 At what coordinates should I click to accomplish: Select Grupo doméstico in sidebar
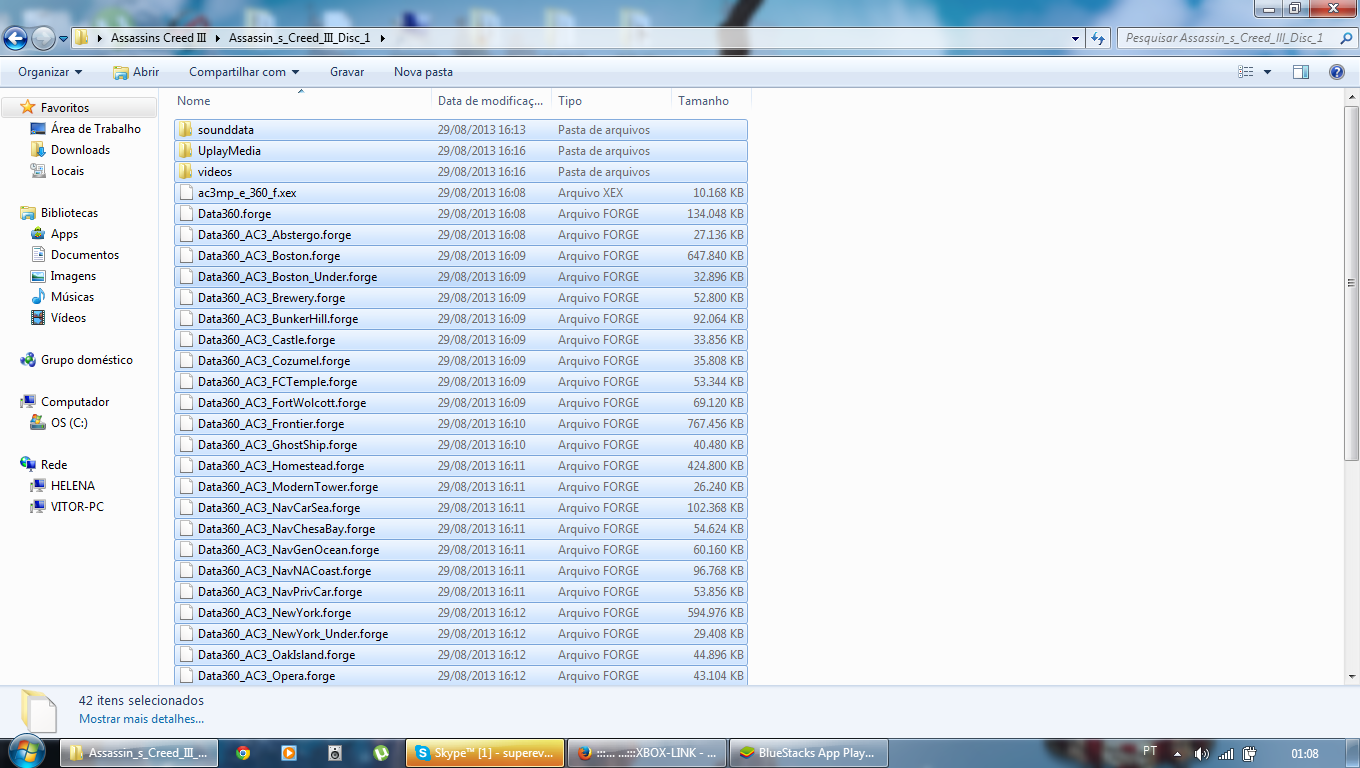(x=86, y=360)
